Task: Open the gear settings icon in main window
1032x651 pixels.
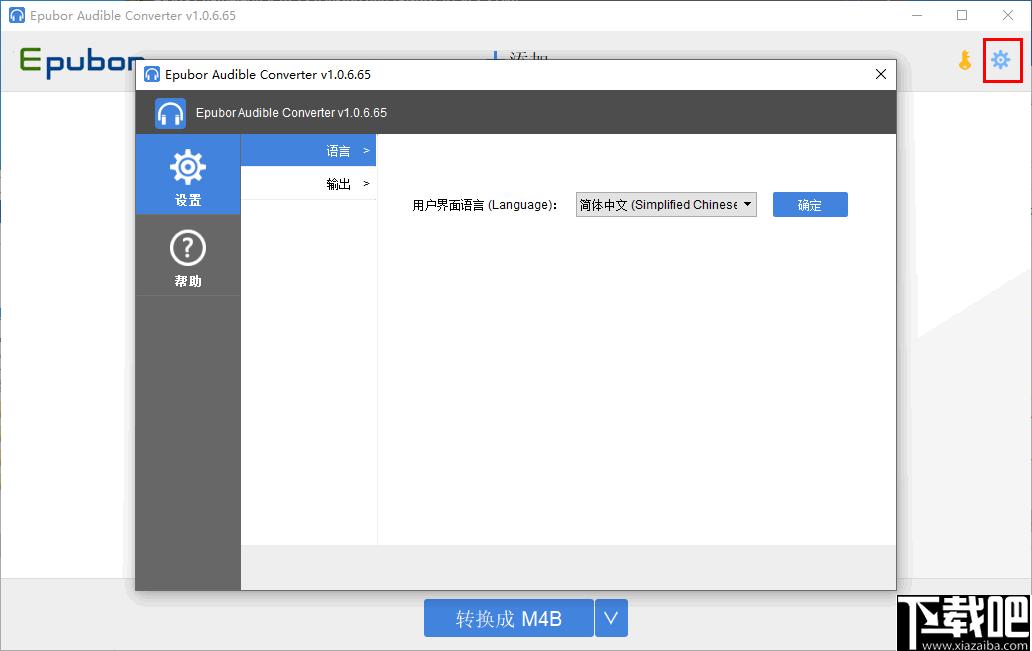Action: click(1000, 60)
